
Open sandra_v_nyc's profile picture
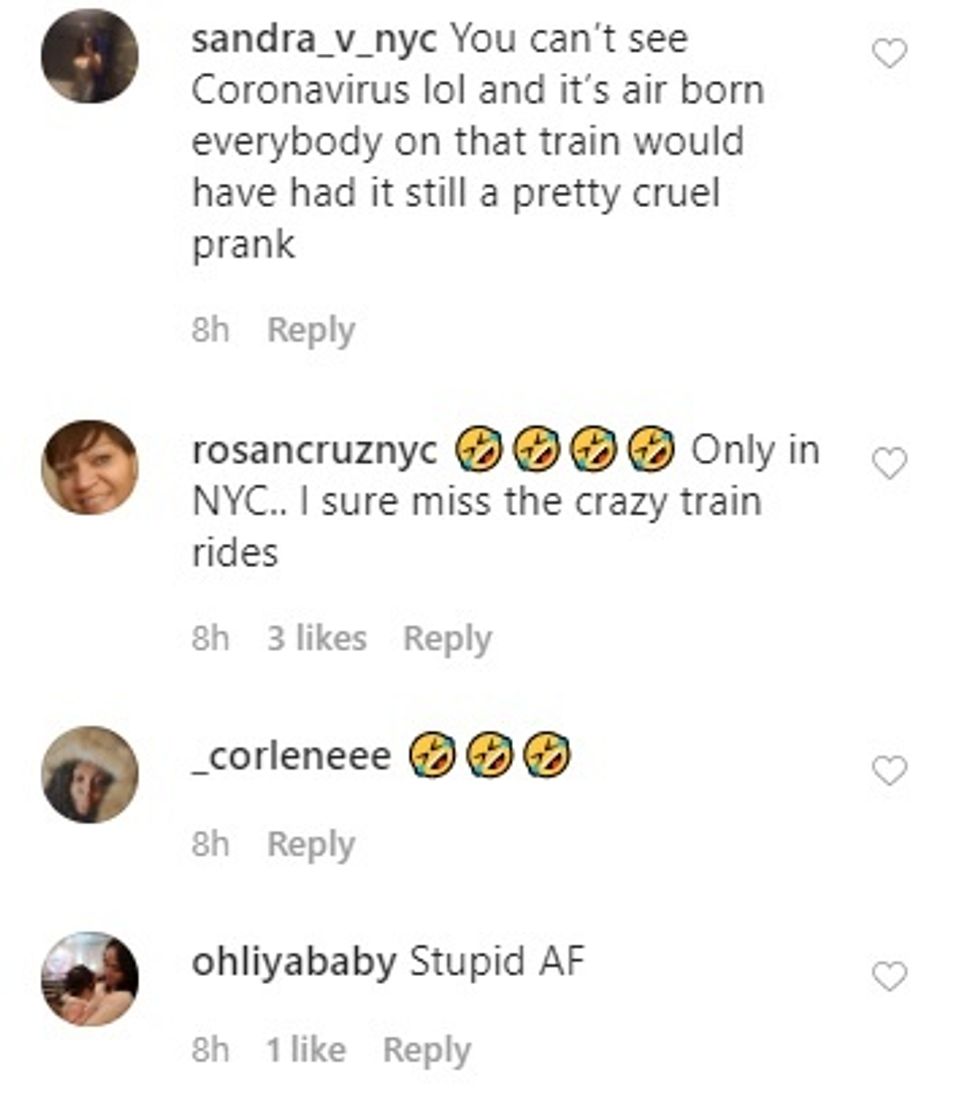(x=89, y=56)
